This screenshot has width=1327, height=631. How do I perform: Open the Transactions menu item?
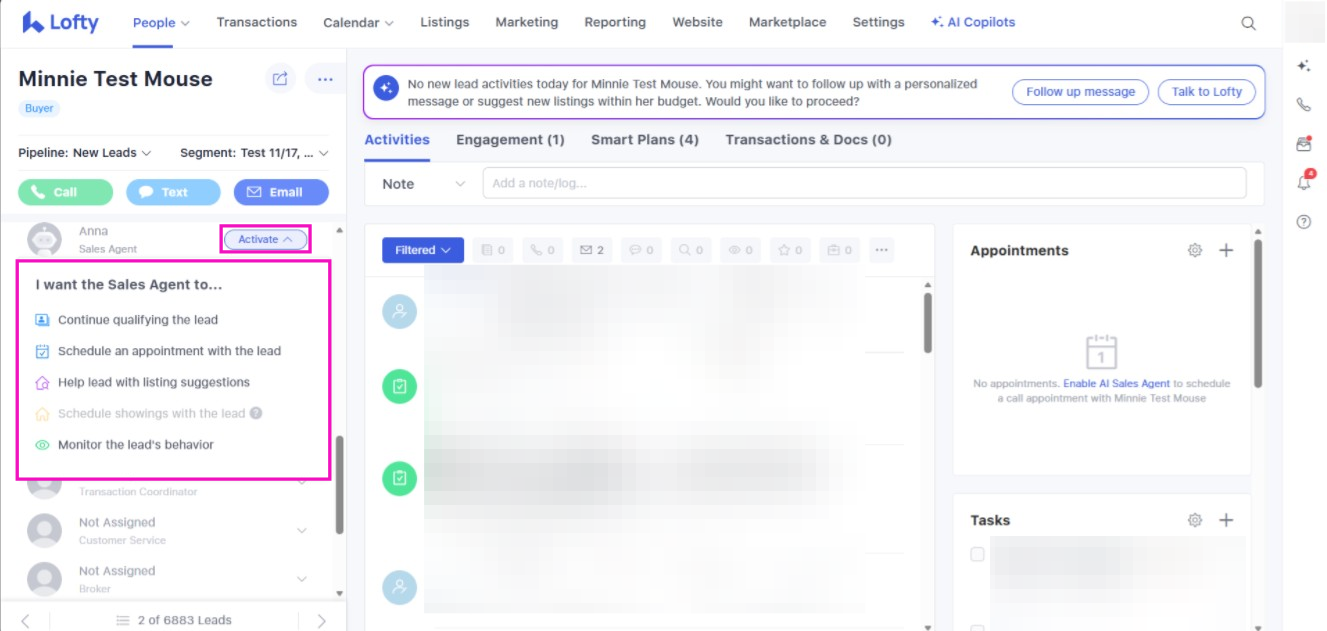(x=256, y=22)
